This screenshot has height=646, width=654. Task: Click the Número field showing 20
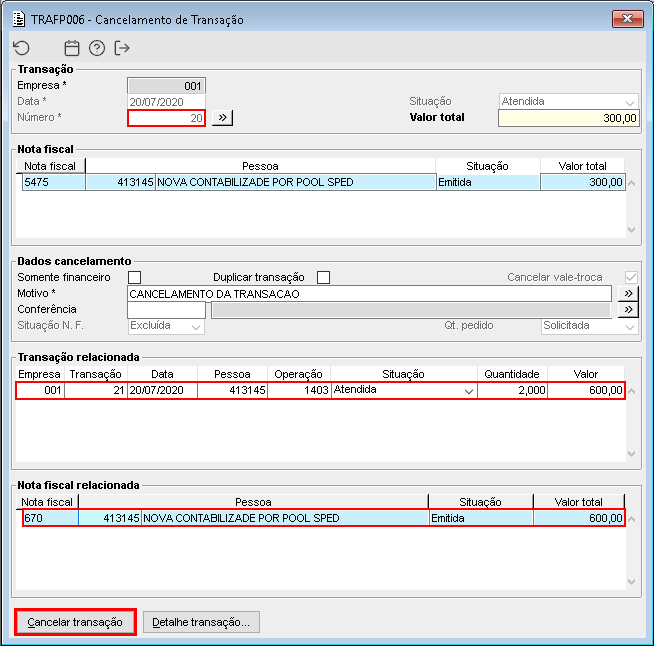(166, 118)
